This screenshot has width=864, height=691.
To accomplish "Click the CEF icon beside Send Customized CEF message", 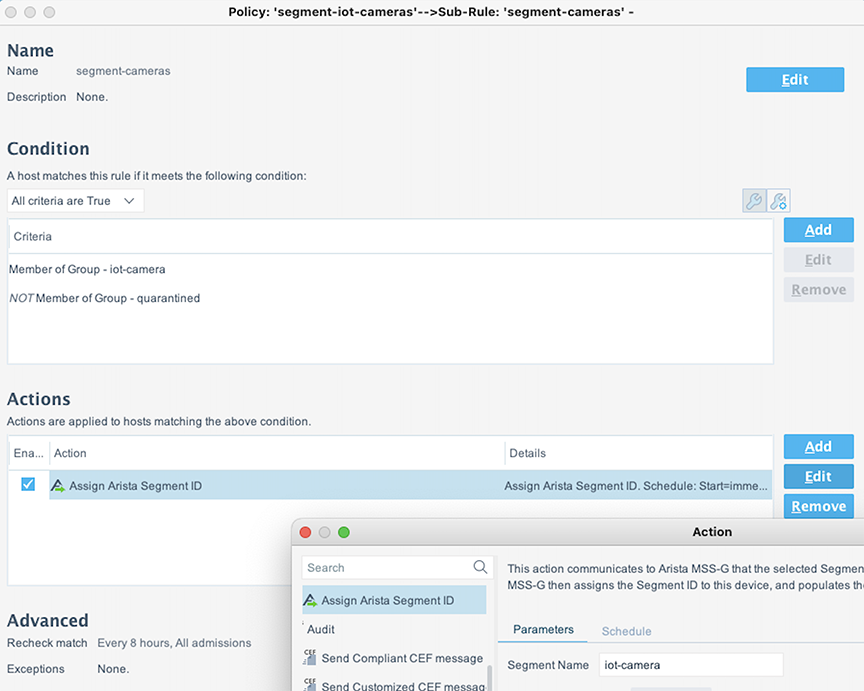I will (x=310, y=685).
